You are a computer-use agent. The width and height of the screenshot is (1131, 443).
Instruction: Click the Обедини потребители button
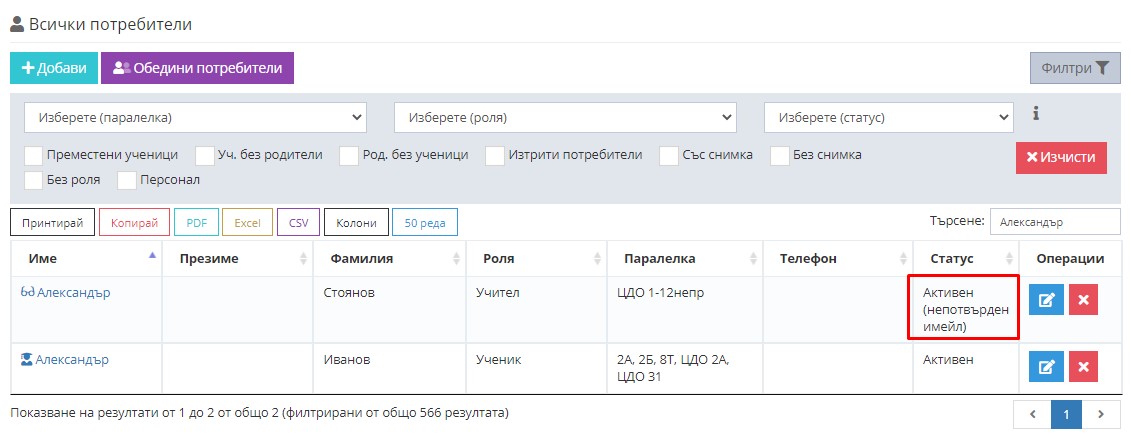pos(197,68)
